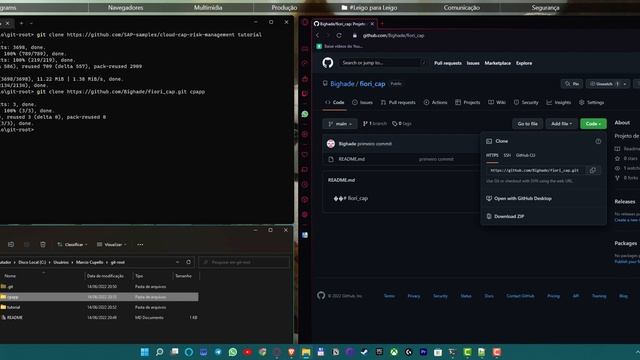Open Marketplace in GitHub header
Image resolution: width=640 pixels, height=360 pixels.
498,63
